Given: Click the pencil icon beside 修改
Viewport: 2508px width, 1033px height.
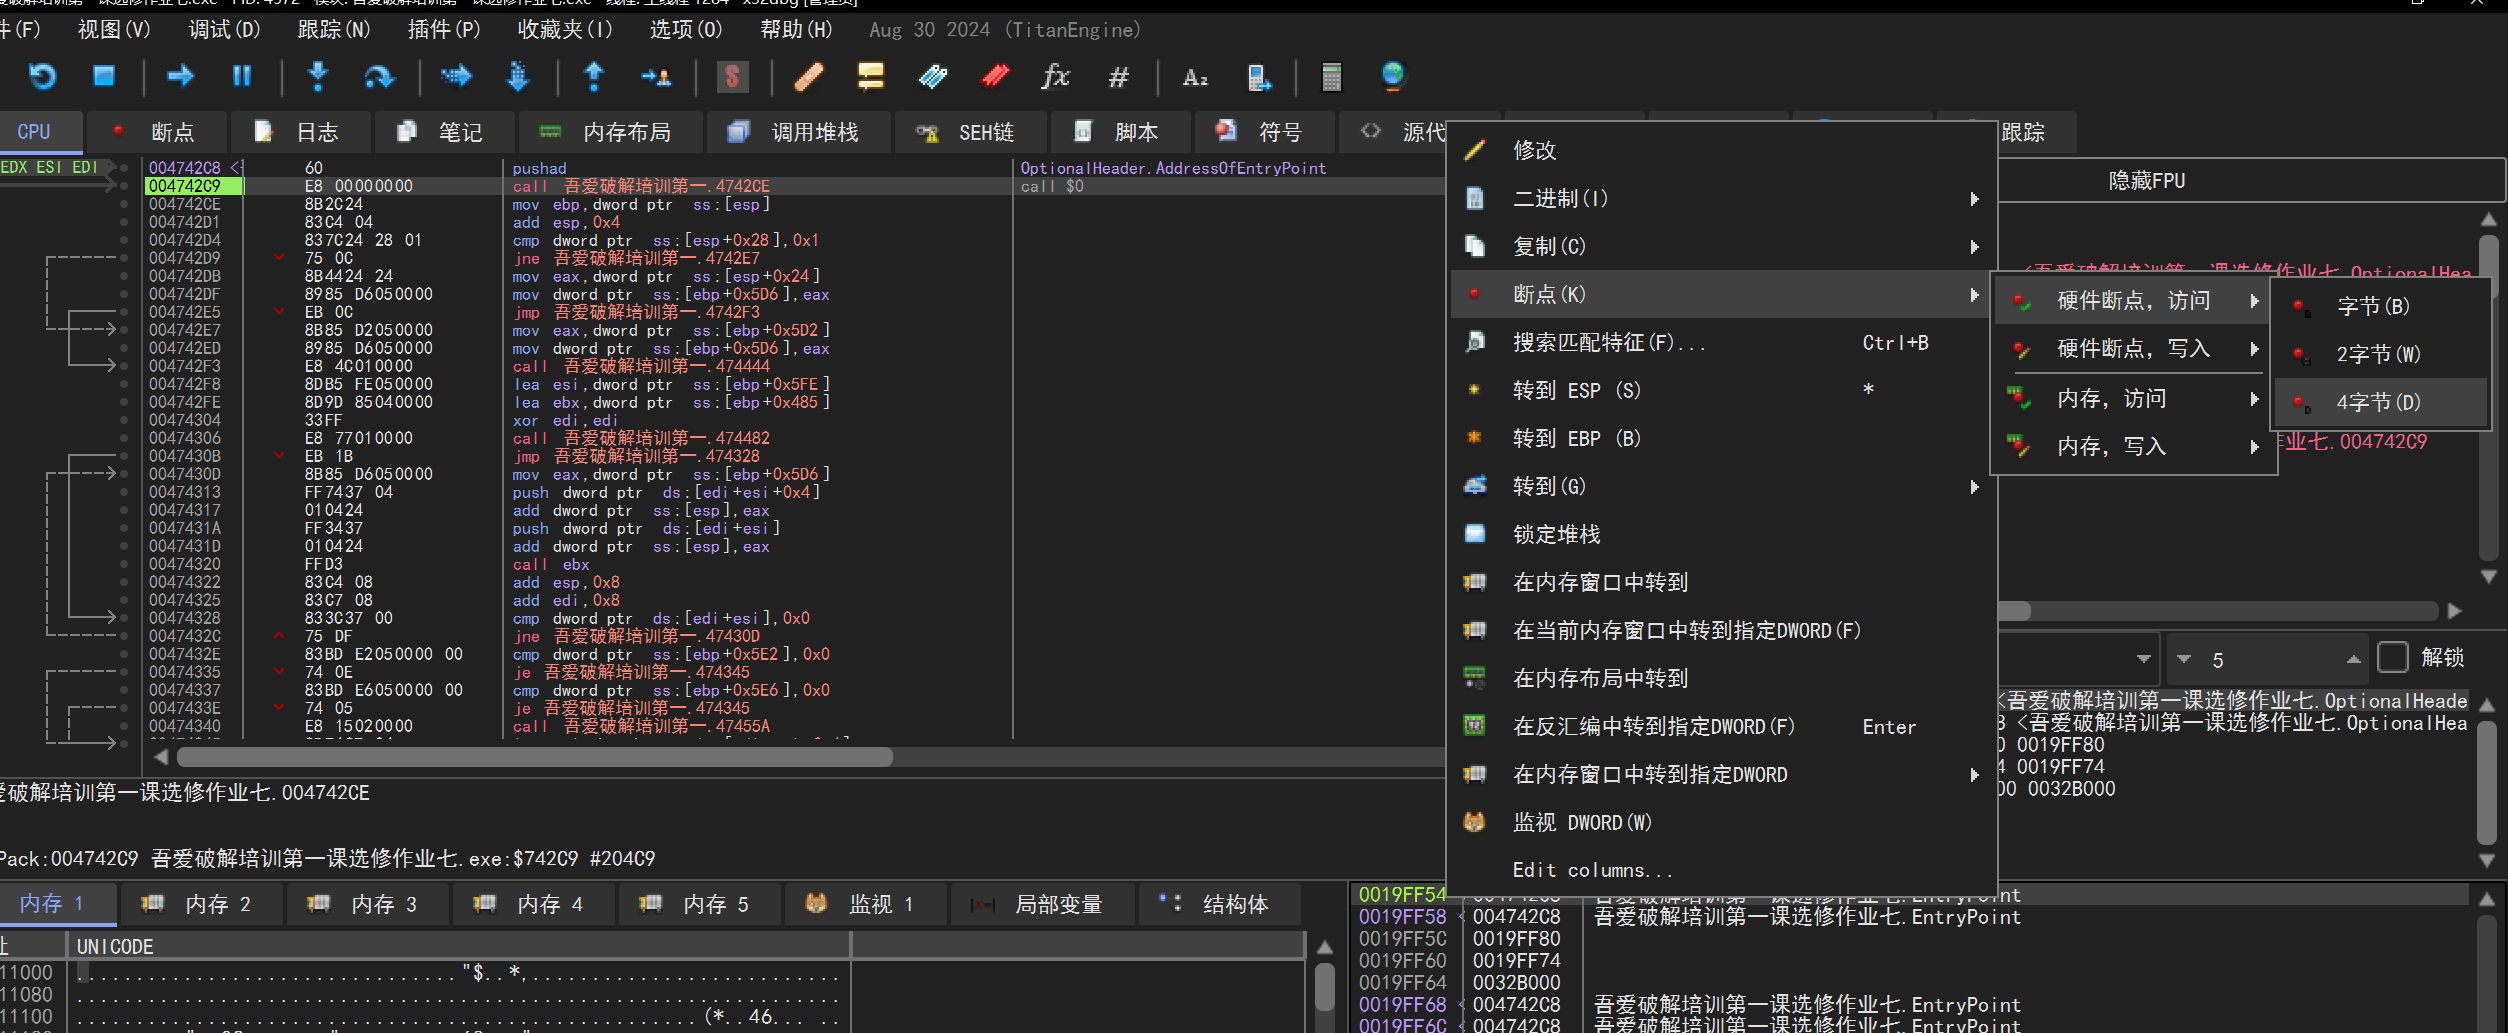Looking at the screenshot, I should click(x=1475, y=150).
